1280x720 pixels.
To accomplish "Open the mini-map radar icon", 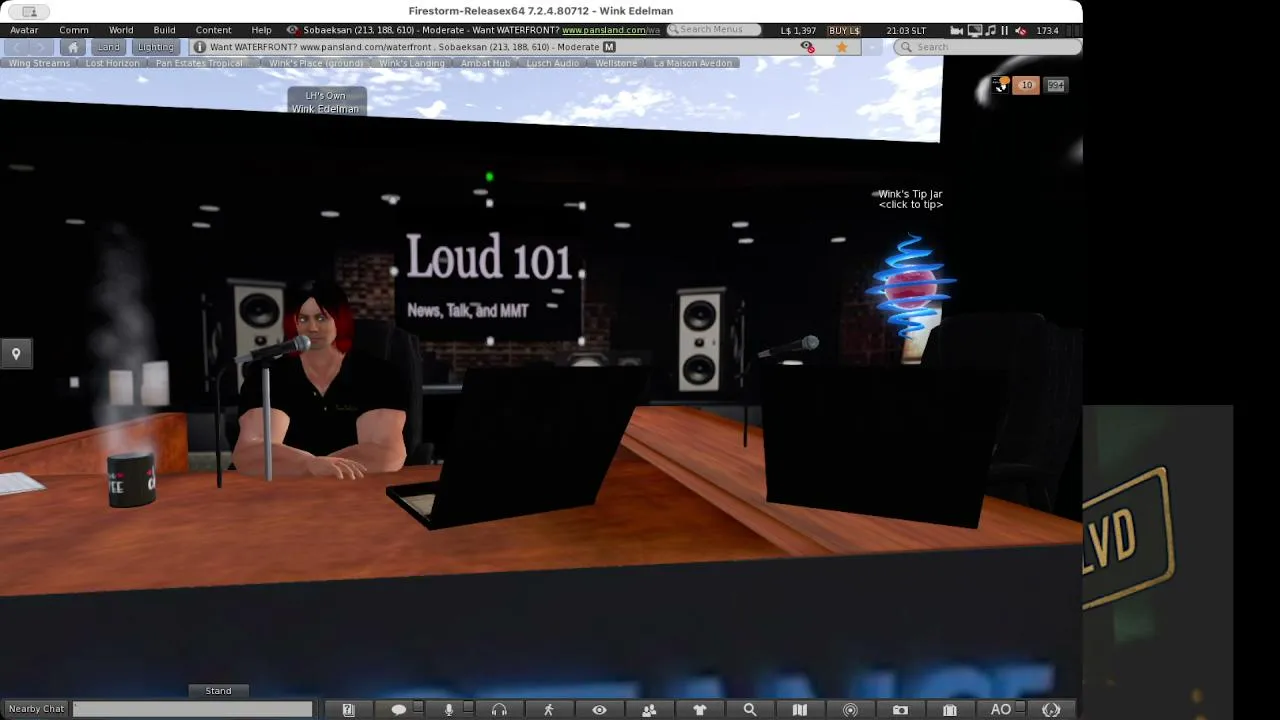I will pos(850,710).
